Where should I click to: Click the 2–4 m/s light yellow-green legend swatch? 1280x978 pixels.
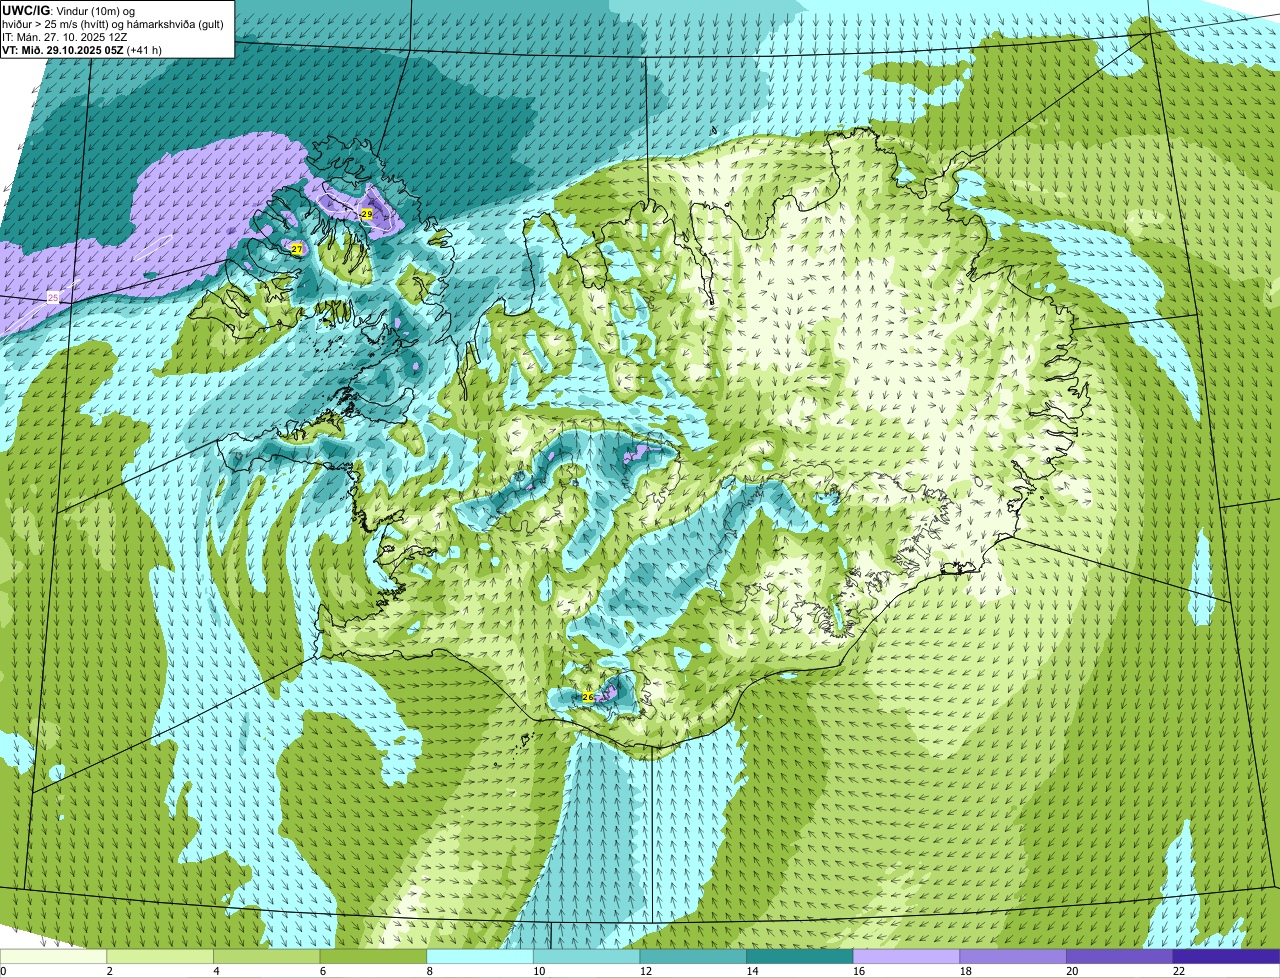160,956
